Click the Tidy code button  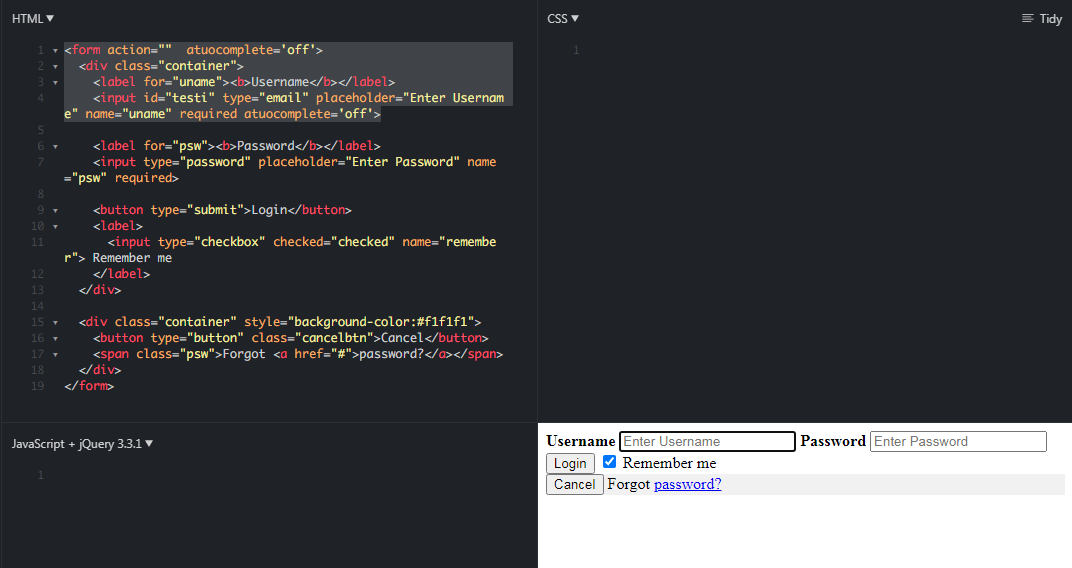[x=1042, y=18]
